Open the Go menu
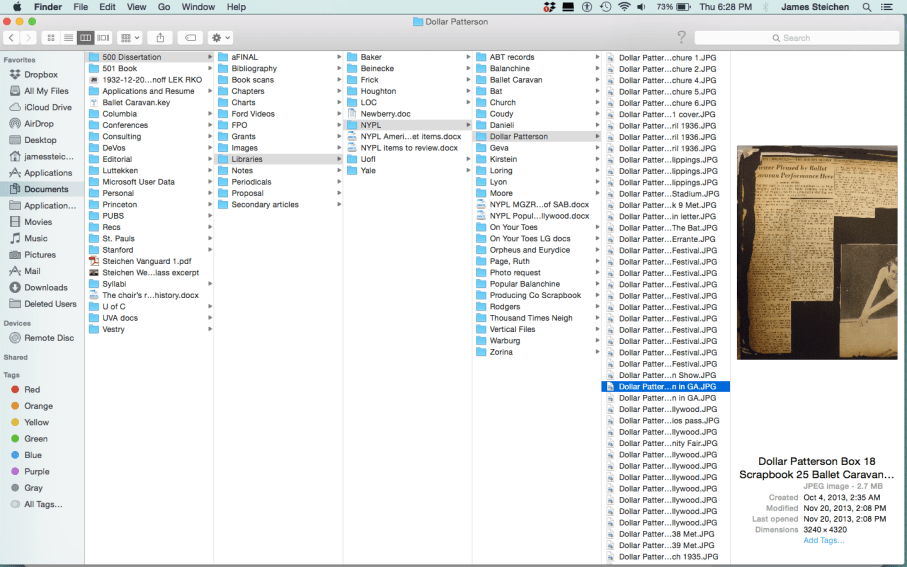The image size is (907, 567). pyautogui.click(x=164, y=7)
